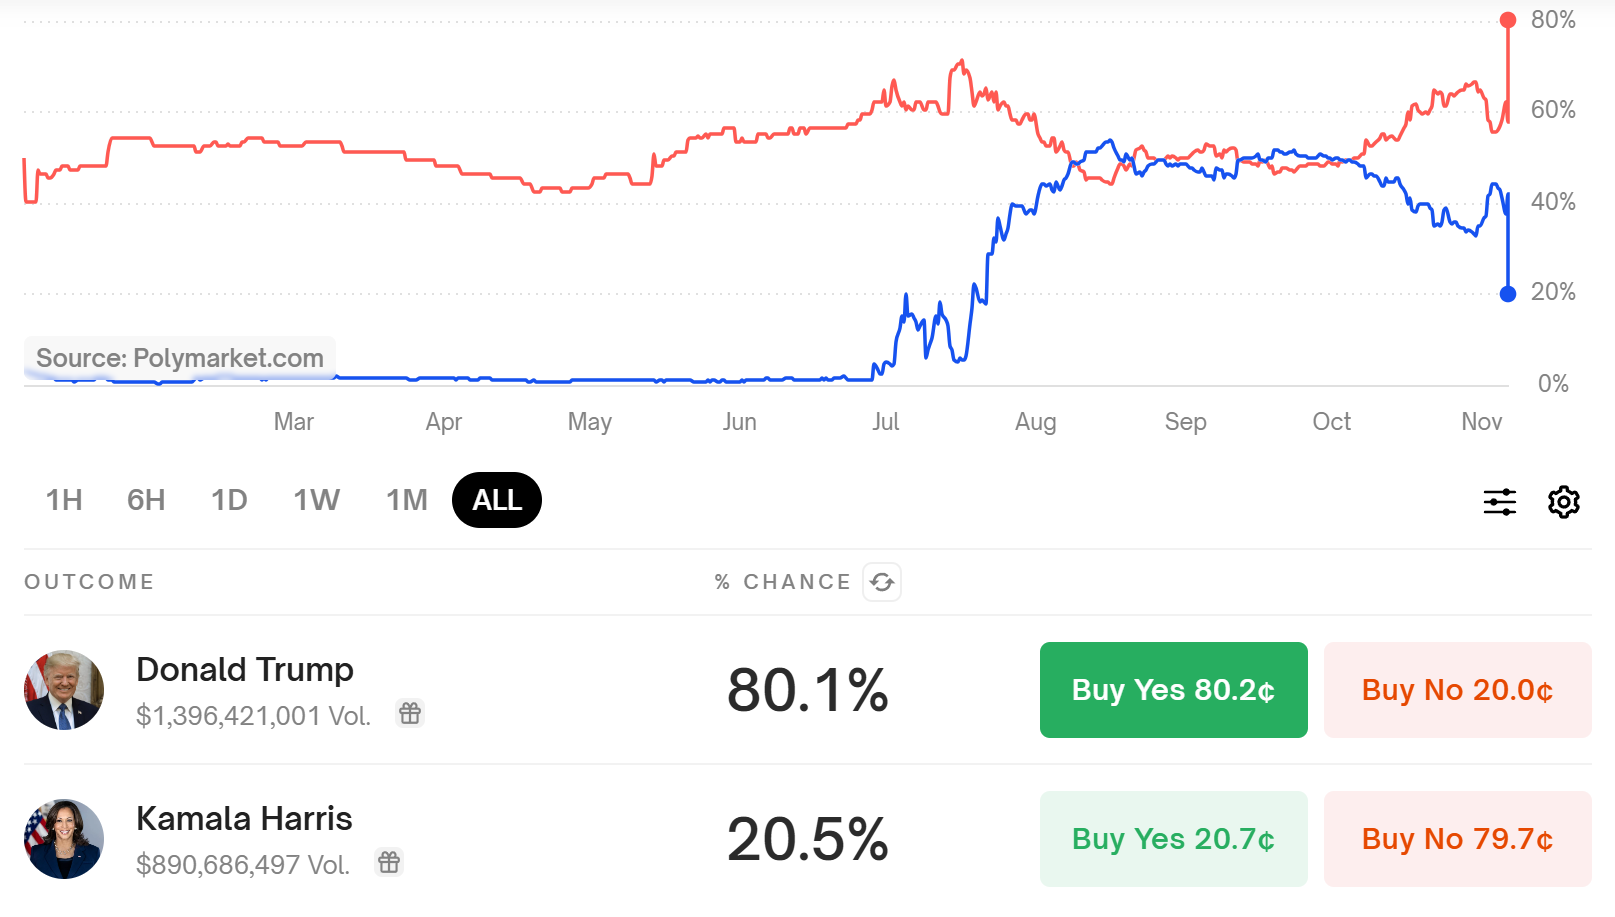Select the 6H time range

tap(145, 500)
